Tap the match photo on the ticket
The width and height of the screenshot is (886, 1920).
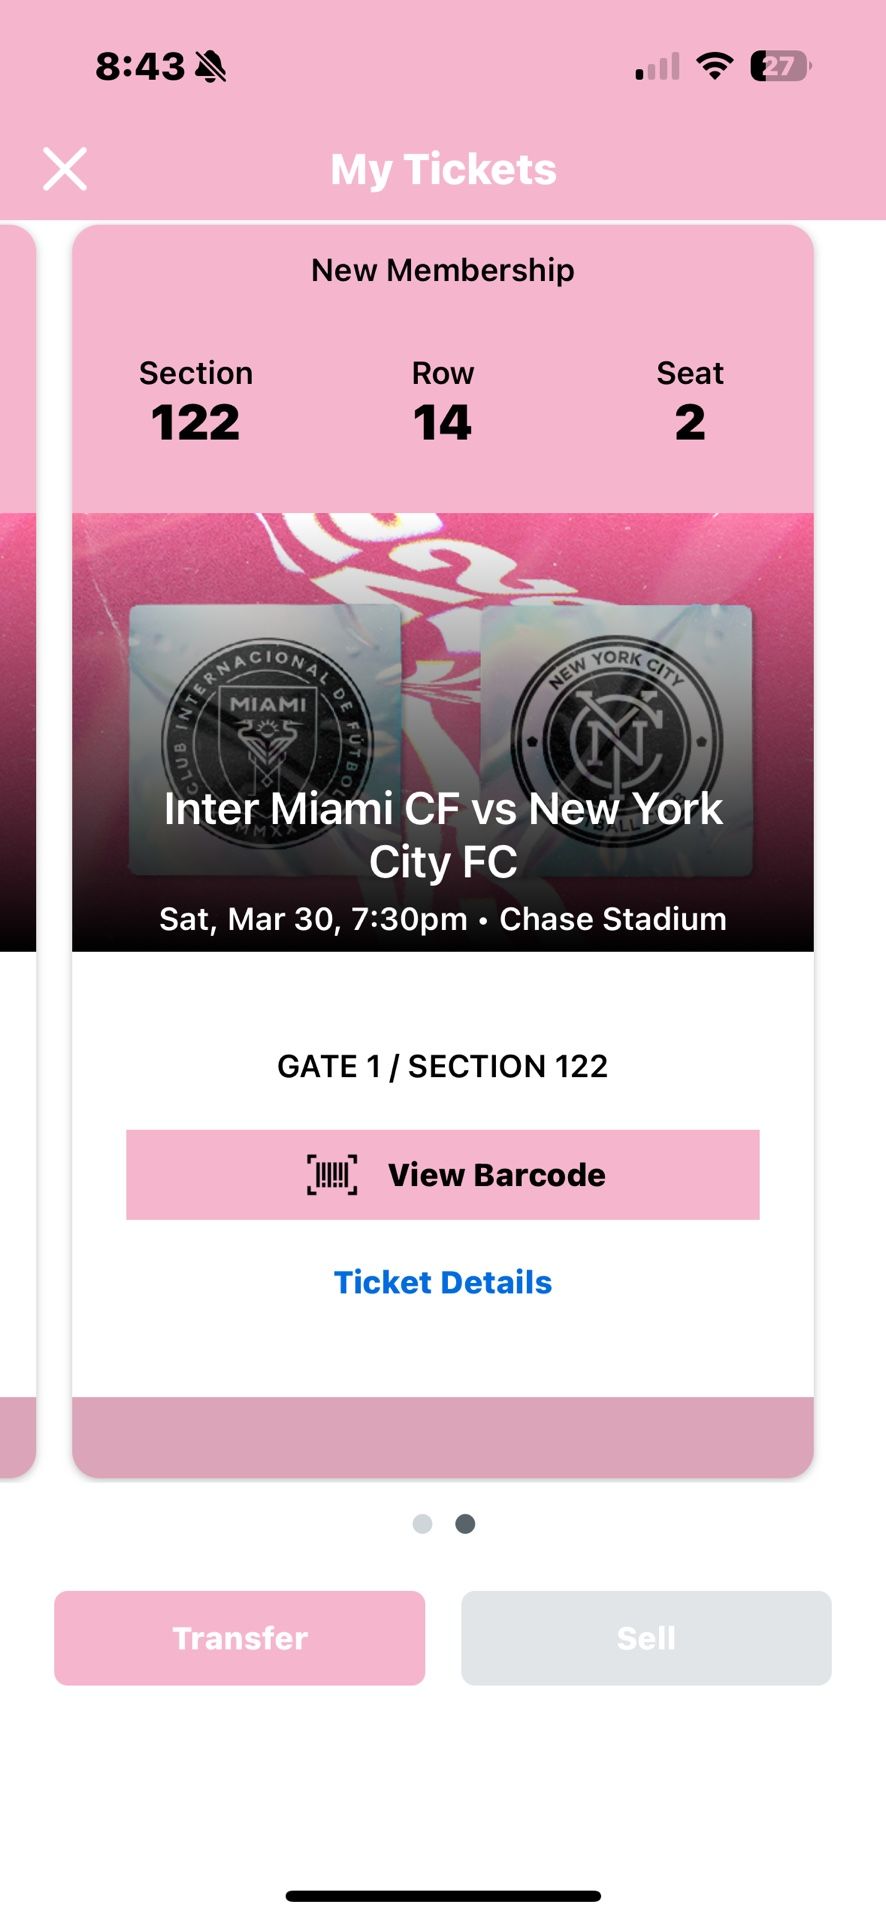coord(442,570)
